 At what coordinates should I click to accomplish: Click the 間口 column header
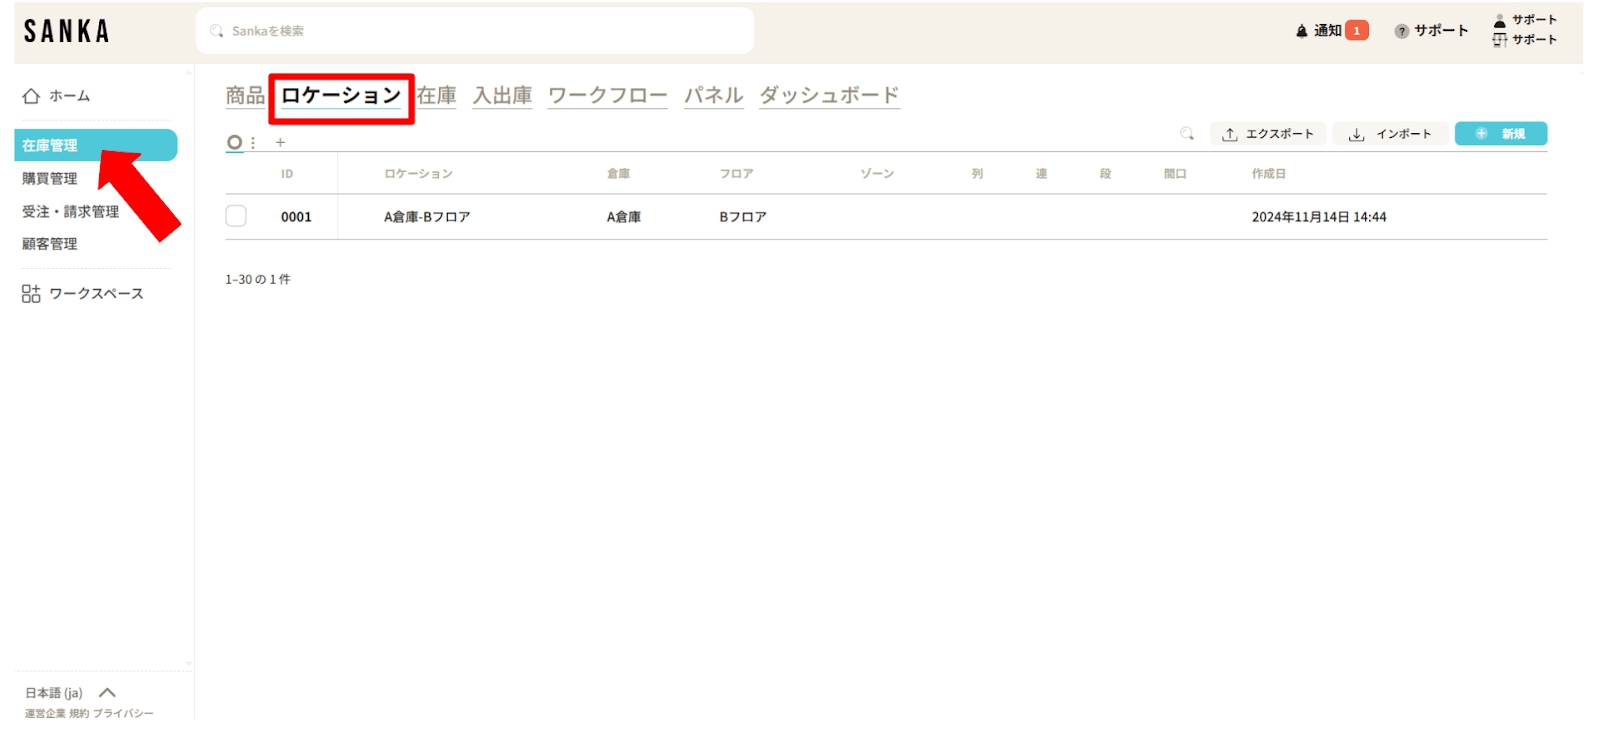tap(1175, 174)
